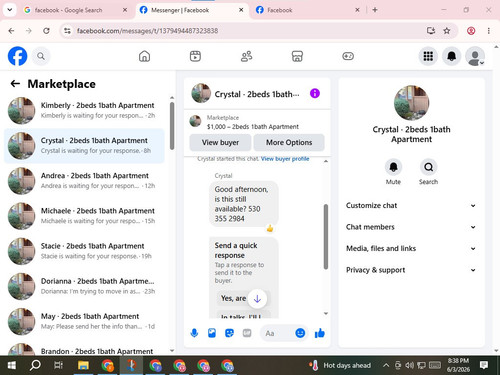Open May's apartment conversation
This screenshot has height=375, width=500.
84,321
